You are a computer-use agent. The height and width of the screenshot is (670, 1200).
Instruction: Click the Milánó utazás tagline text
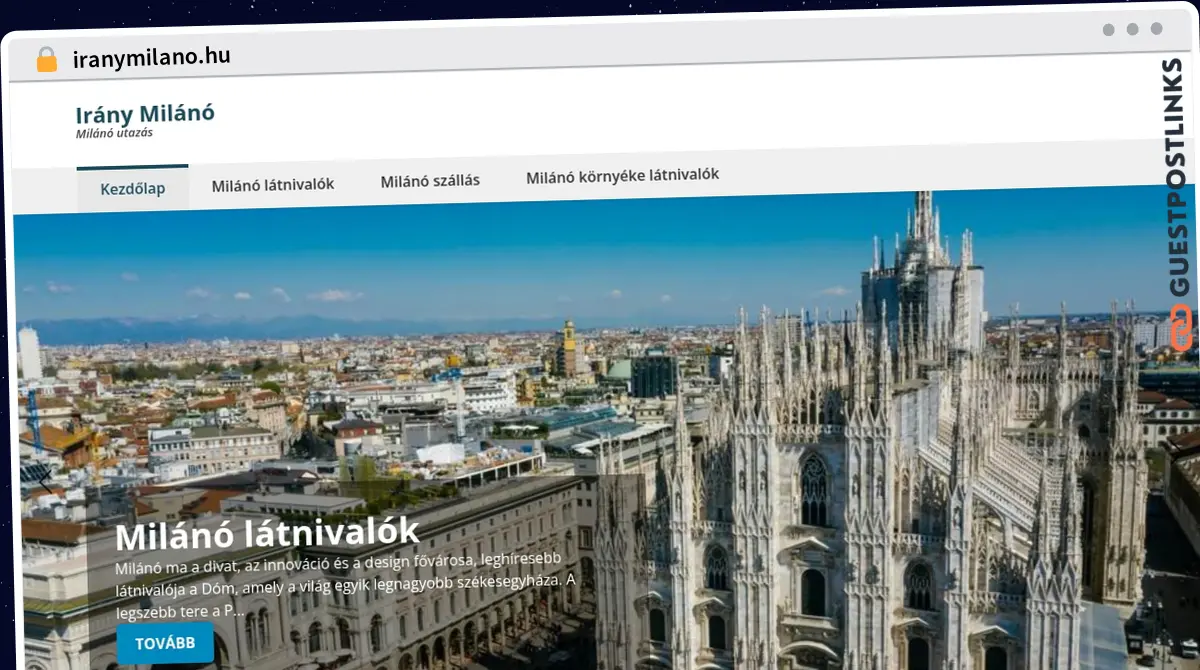[114, 133]
